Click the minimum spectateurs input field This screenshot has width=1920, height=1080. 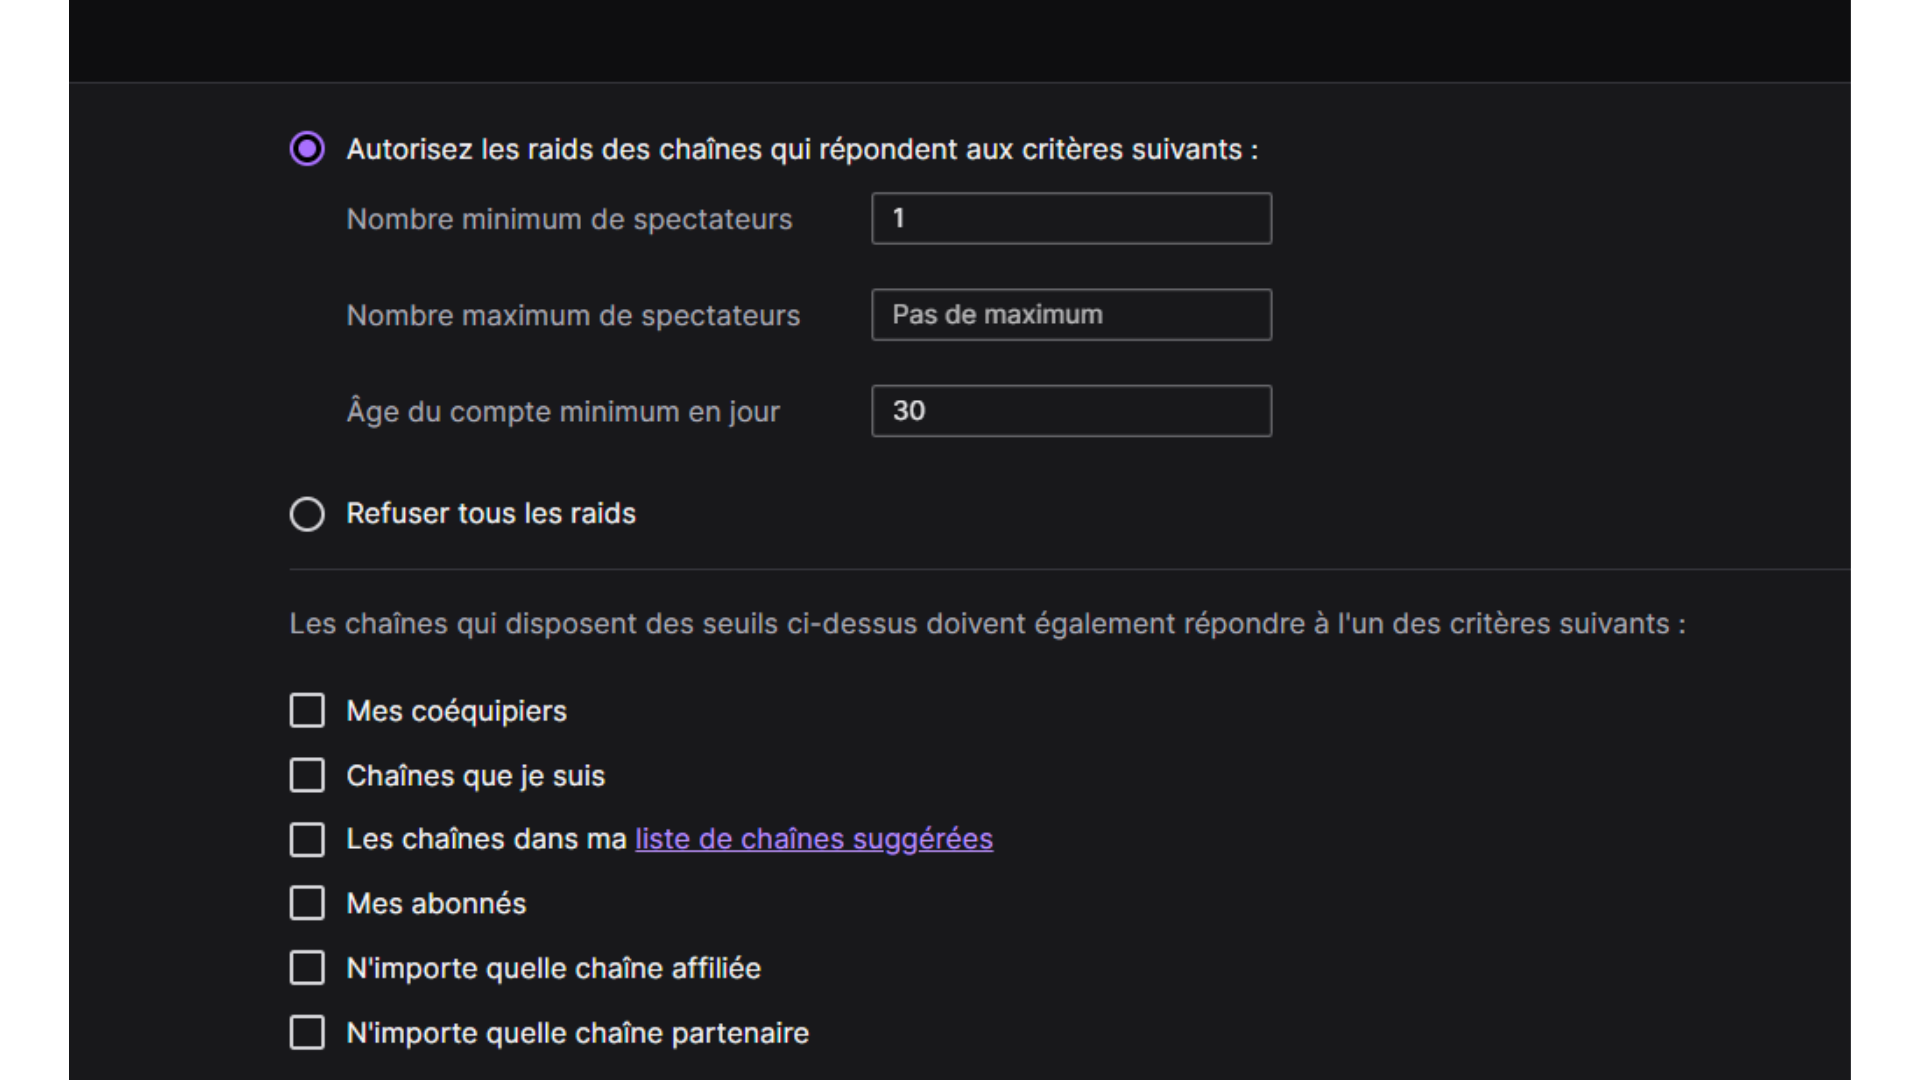pyautogui.click(x=1071, y=218)
